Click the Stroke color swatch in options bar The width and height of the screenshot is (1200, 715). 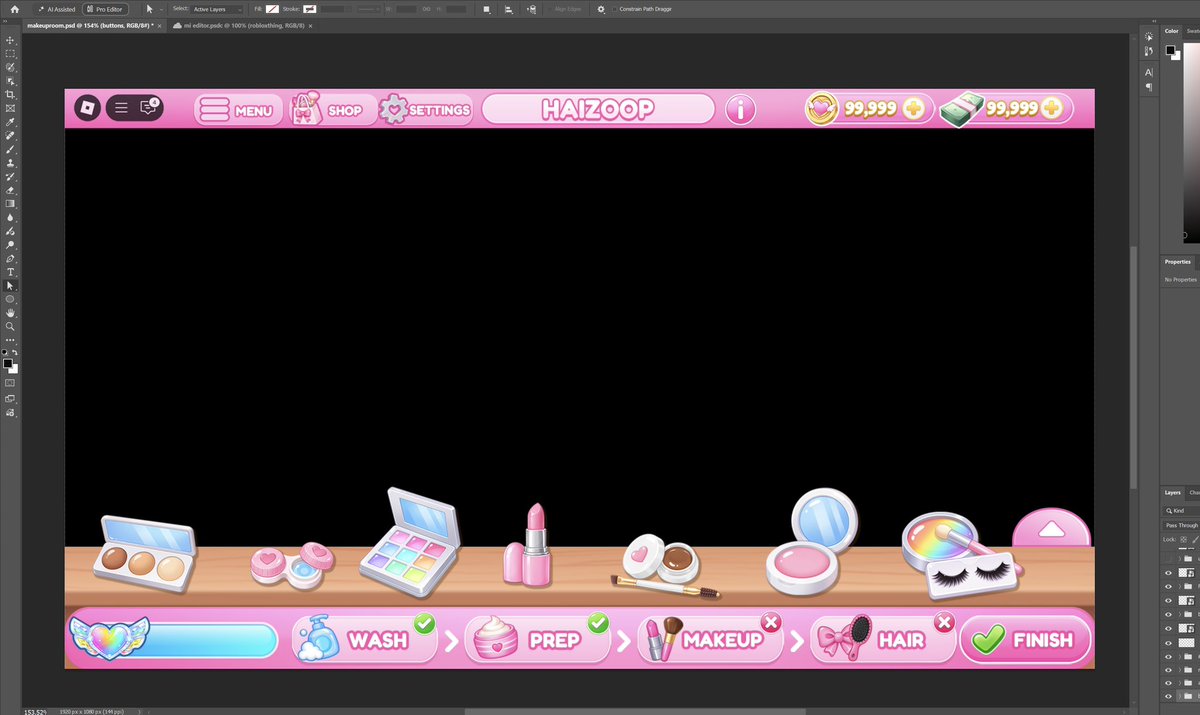click(310, 9)
